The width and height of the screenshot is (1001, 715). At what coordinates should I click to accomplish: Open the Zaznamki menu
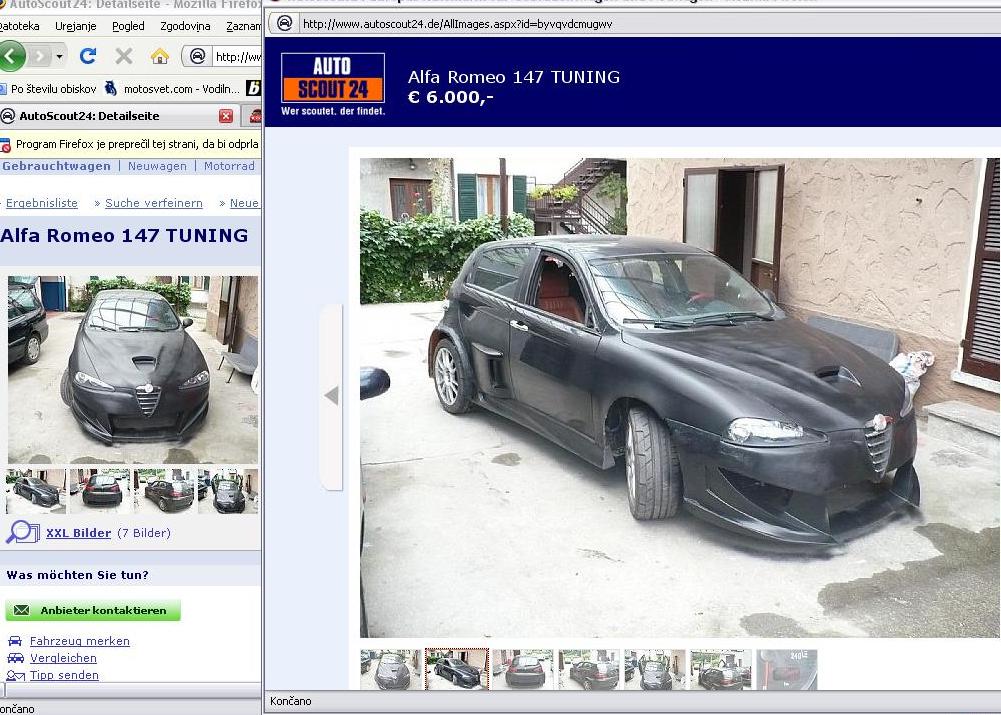pyautogui.click(x=243, y=26)
